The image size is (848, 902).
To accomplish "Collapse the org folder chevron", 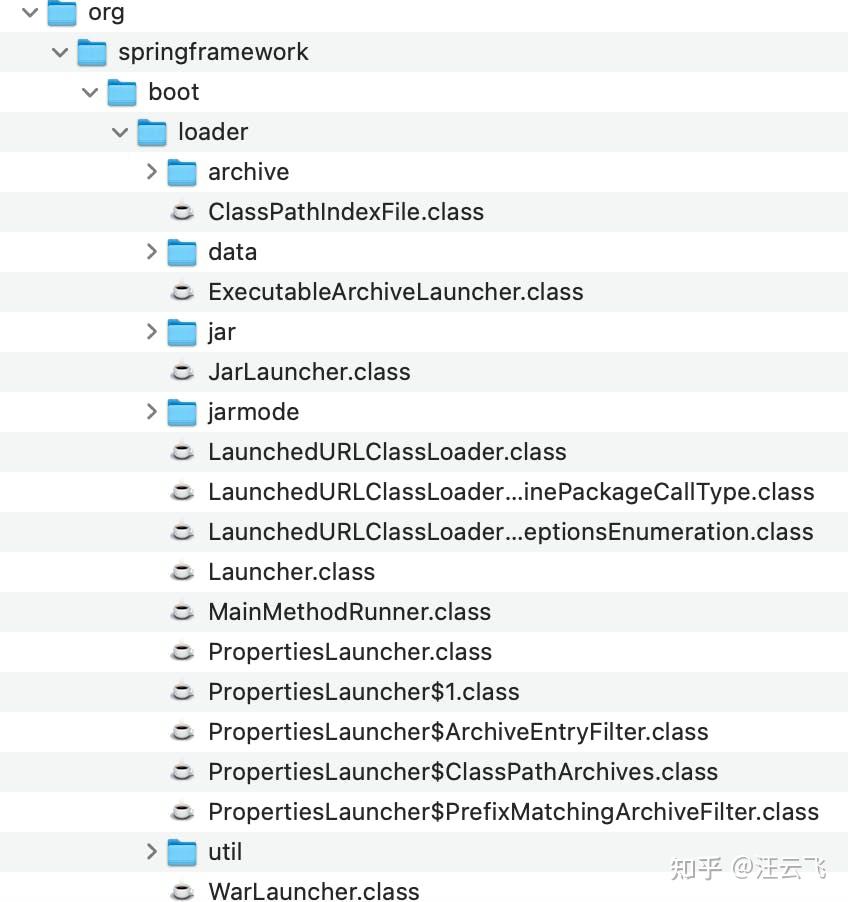I will coord(30,12).
